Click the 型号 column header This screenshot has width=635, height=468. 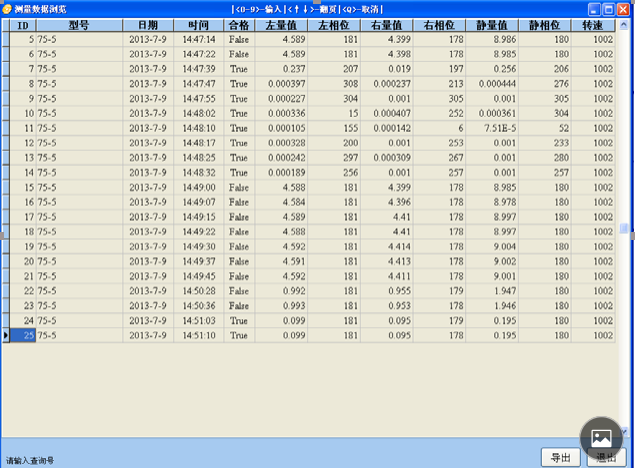(79, 24)
